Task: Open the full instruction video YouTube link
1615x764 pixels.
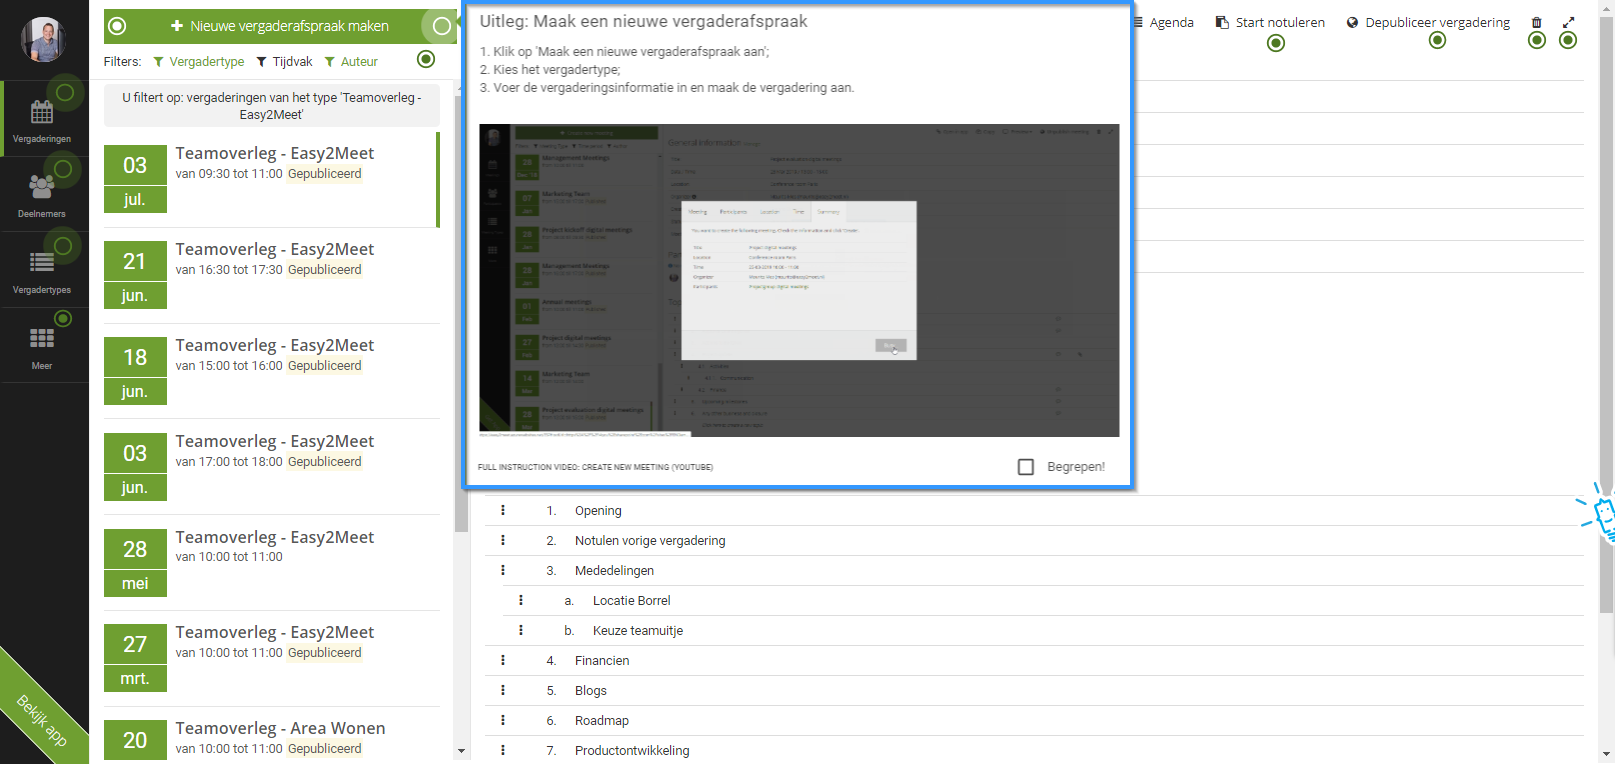Action: [595, 467]
